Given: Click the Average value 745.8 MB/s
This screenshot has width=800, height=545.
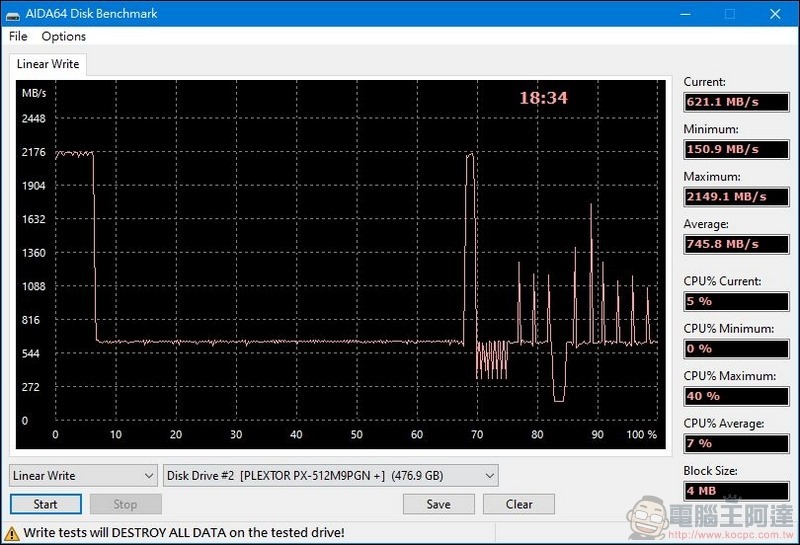Looking at the screenshot, I should (736, 244).
